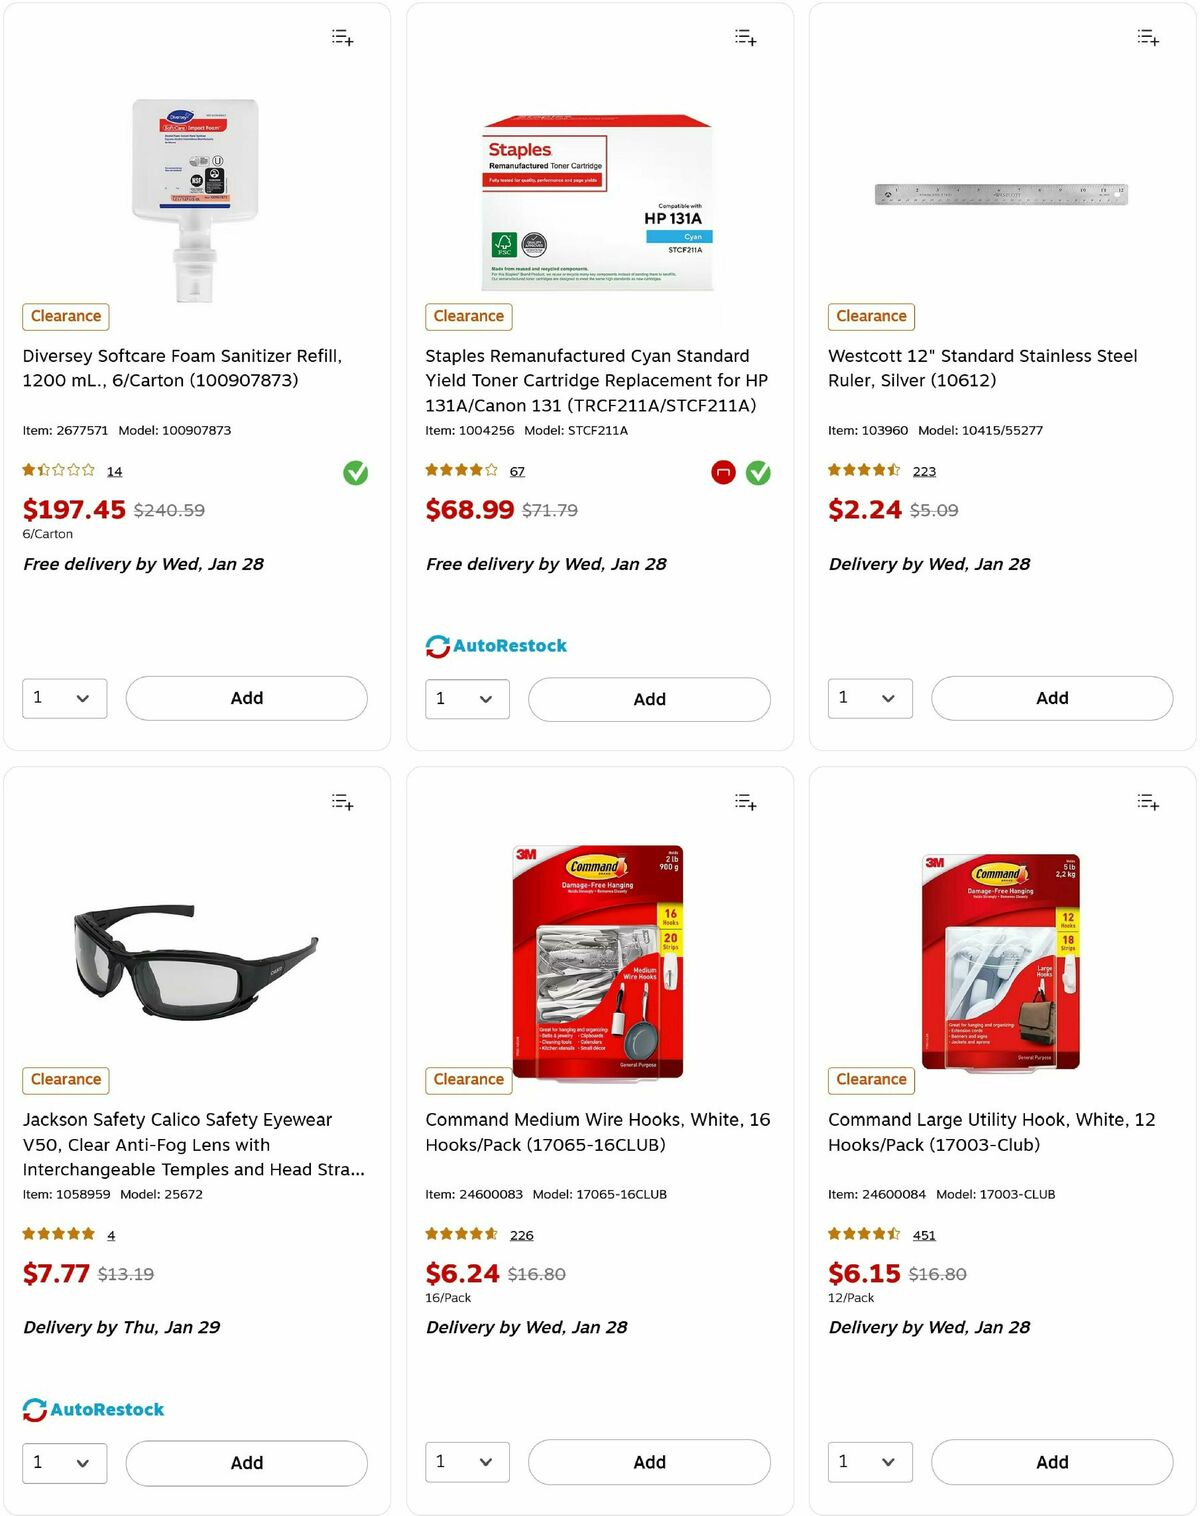Click the AutoRestock icon on the safety eyewear card
The height and width of the screenshot is (1516, 1200).
point(37,1409)
